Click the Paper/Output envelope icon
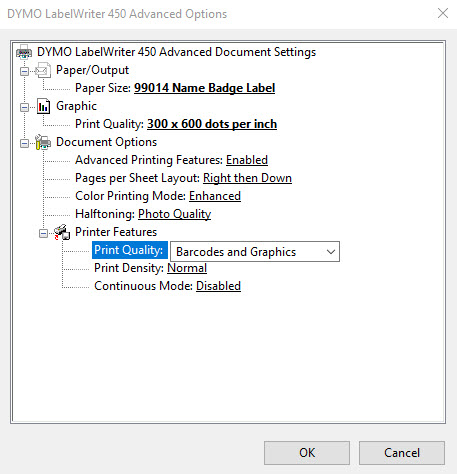The height and width of the screenshot is (474, 457). click(43, 70)
